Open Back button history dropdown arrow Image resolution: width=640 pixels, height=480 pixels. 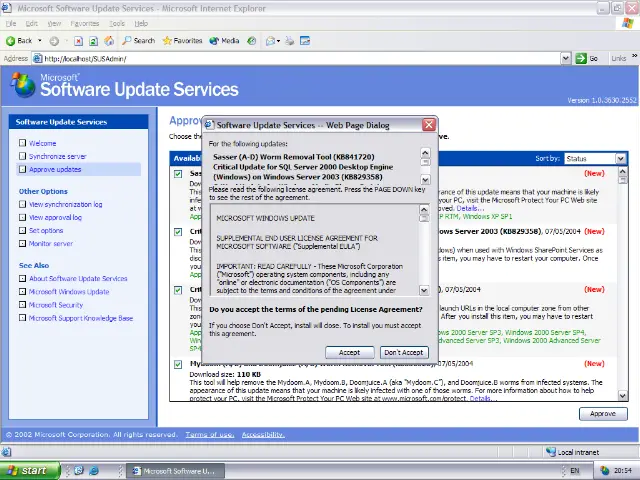tap(40, 41)
